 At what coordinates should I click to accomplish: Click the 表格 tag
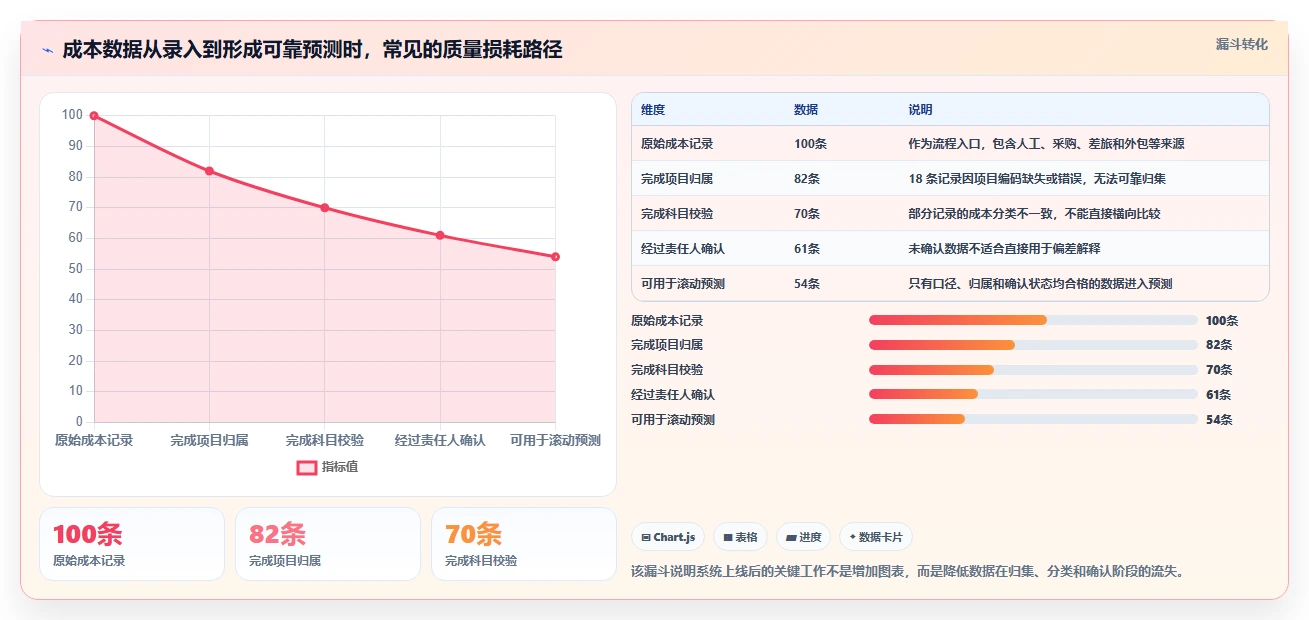point(740,537)
